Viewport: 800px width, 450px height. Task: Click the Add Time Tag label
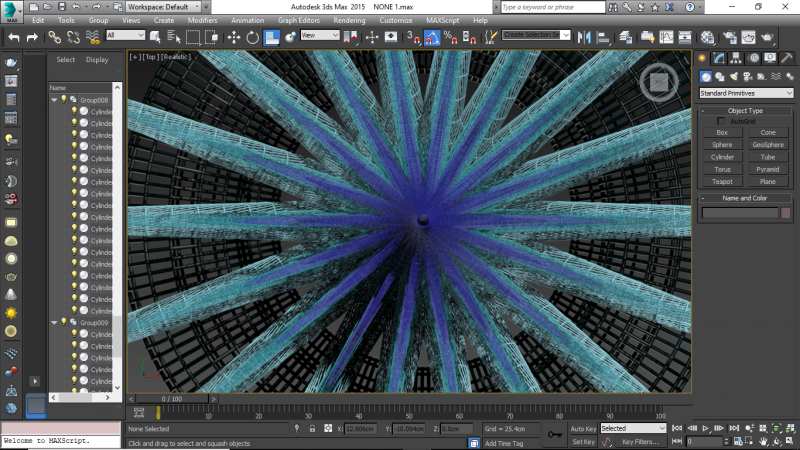(x=504, y=443)
